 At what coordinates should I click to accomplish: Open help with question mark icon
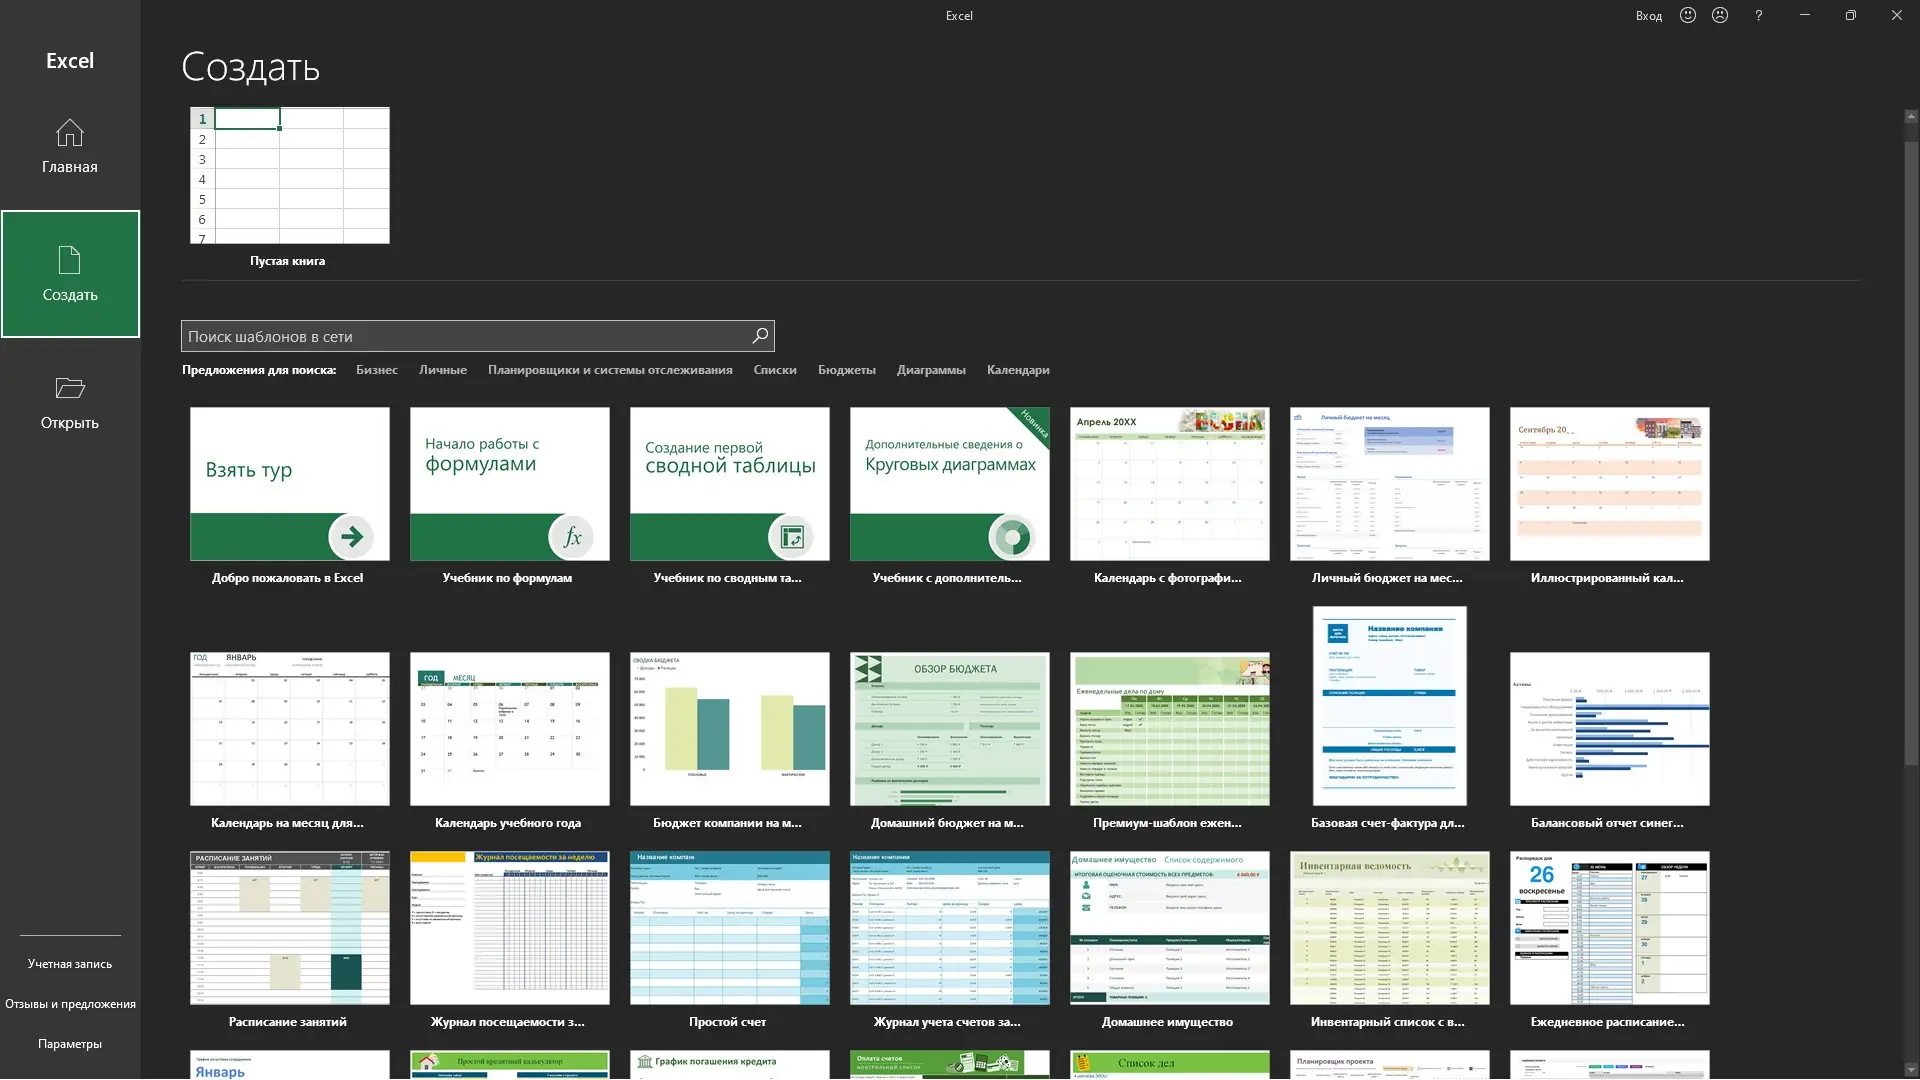(x=1758, y=15)
